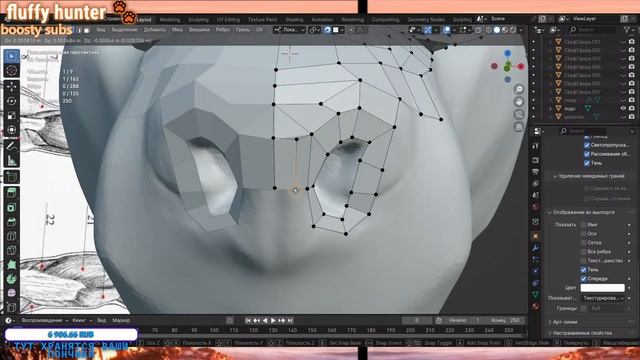Uncheck the Рассеивание об... checkbox
640x360 pixels.
point(587,154)
